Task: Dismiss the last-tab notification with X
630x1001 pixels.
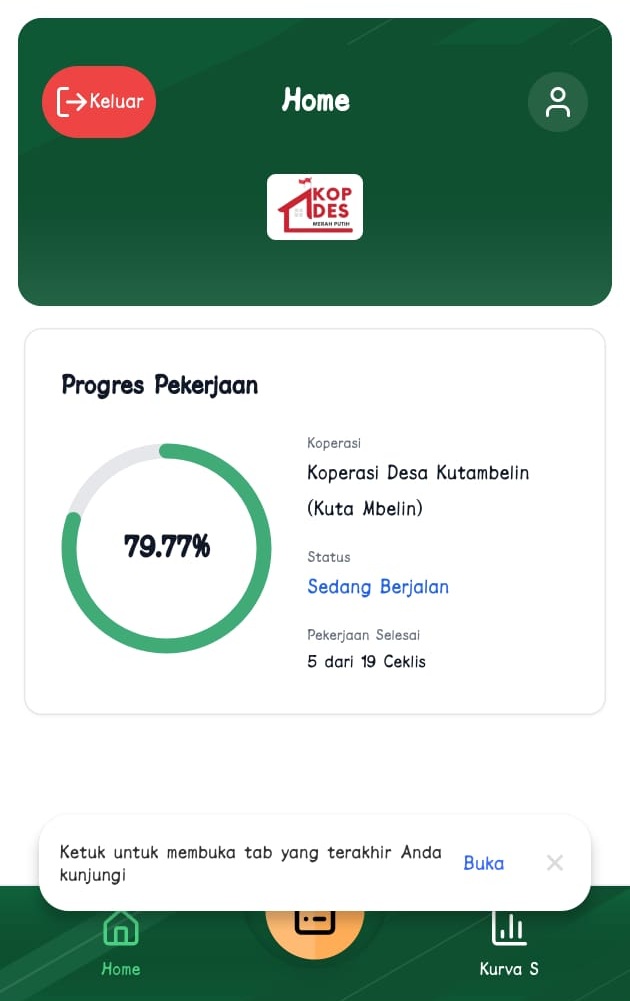Action: [x=555, y=863]
